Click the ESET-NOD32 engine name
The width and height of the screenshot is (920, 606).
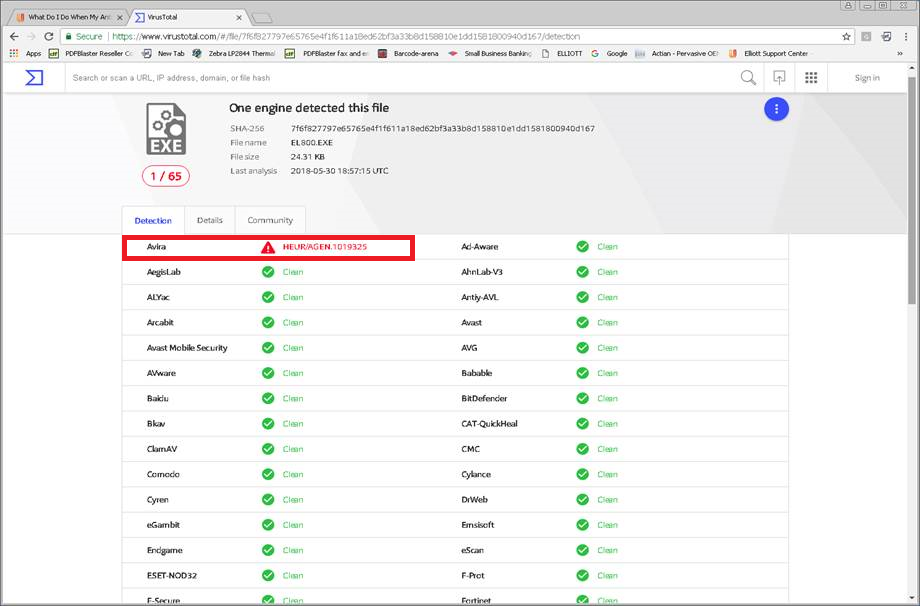coord(171,575)
